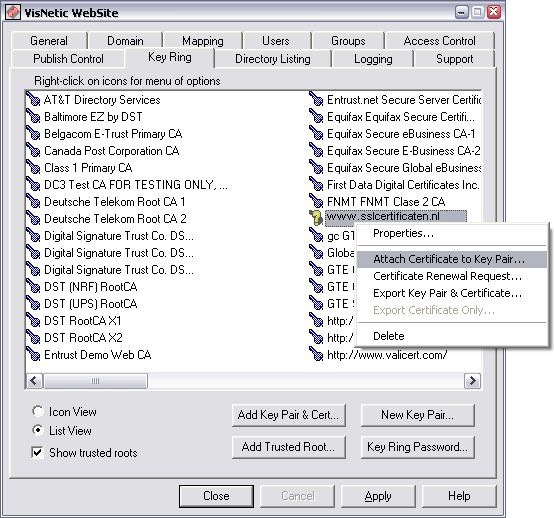The image size is (554, 518).
Task: Switch to the Logging tab
Action: point(373,59)
